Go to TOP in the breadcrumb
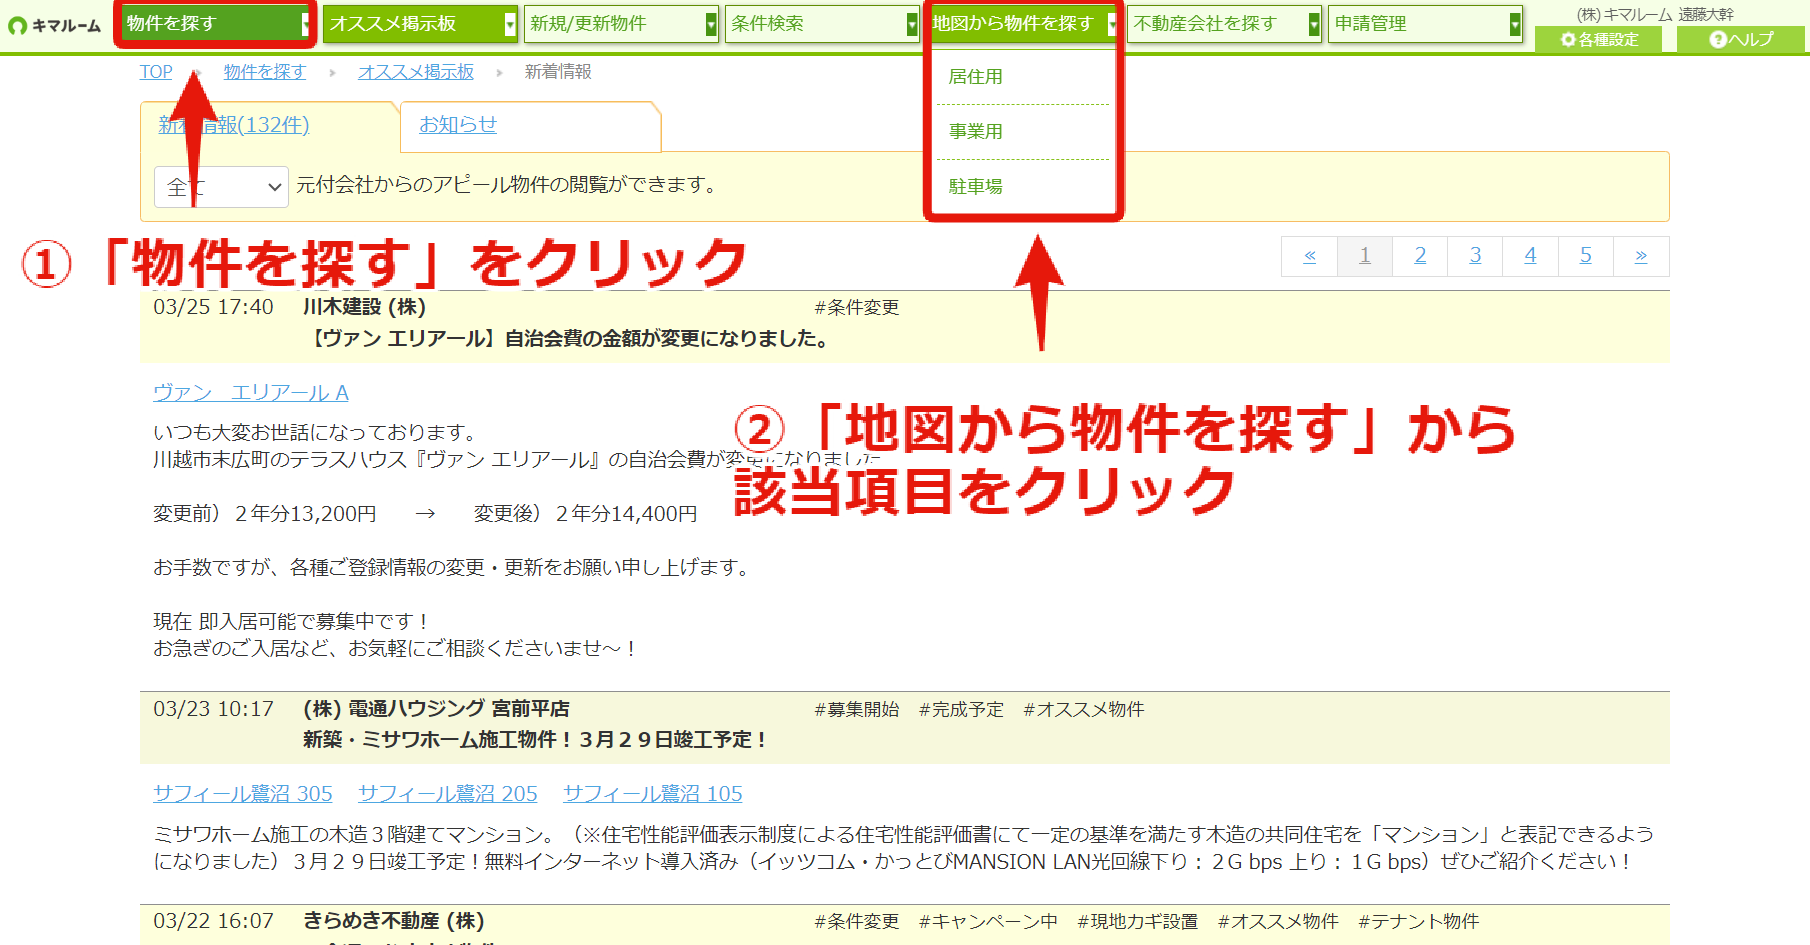This screenshot has width=1810, height=945. (x=156, y=72)
